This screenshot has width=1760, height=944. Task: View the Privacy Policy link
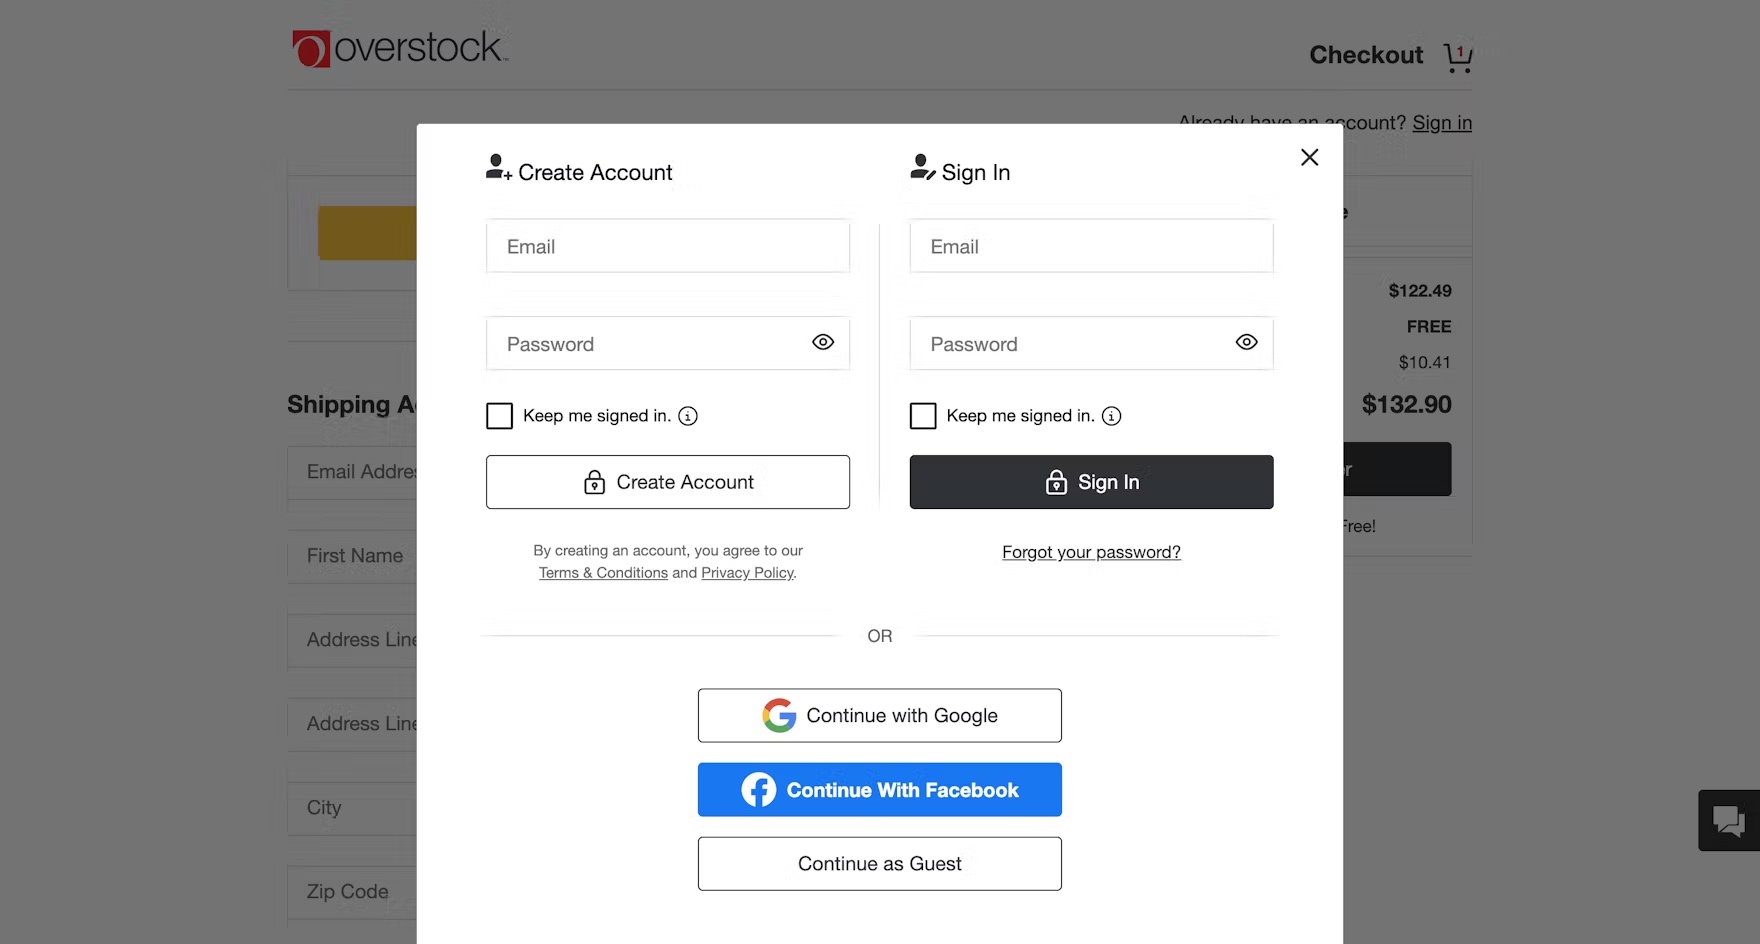[x=747, y=573]
